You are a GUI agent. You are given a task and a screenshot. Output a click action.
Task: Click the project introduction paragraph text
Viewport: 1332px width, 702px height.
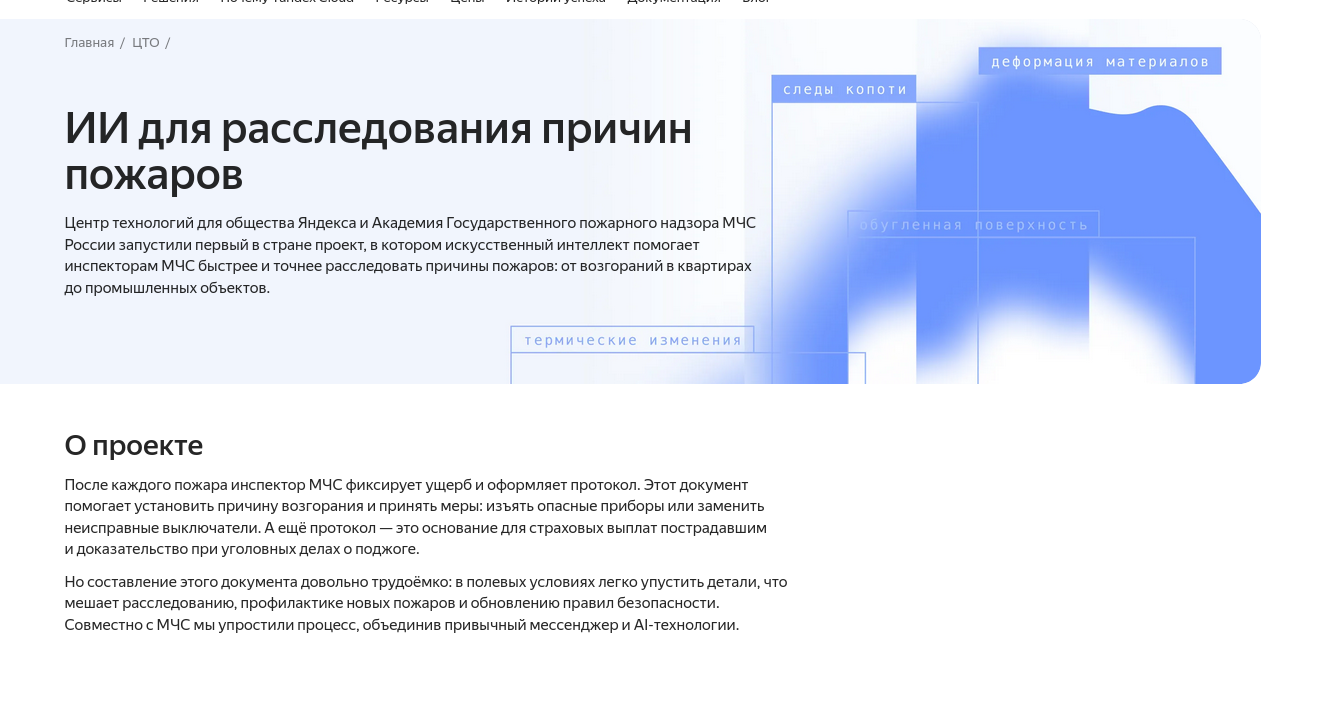click(x=409, y=254)
